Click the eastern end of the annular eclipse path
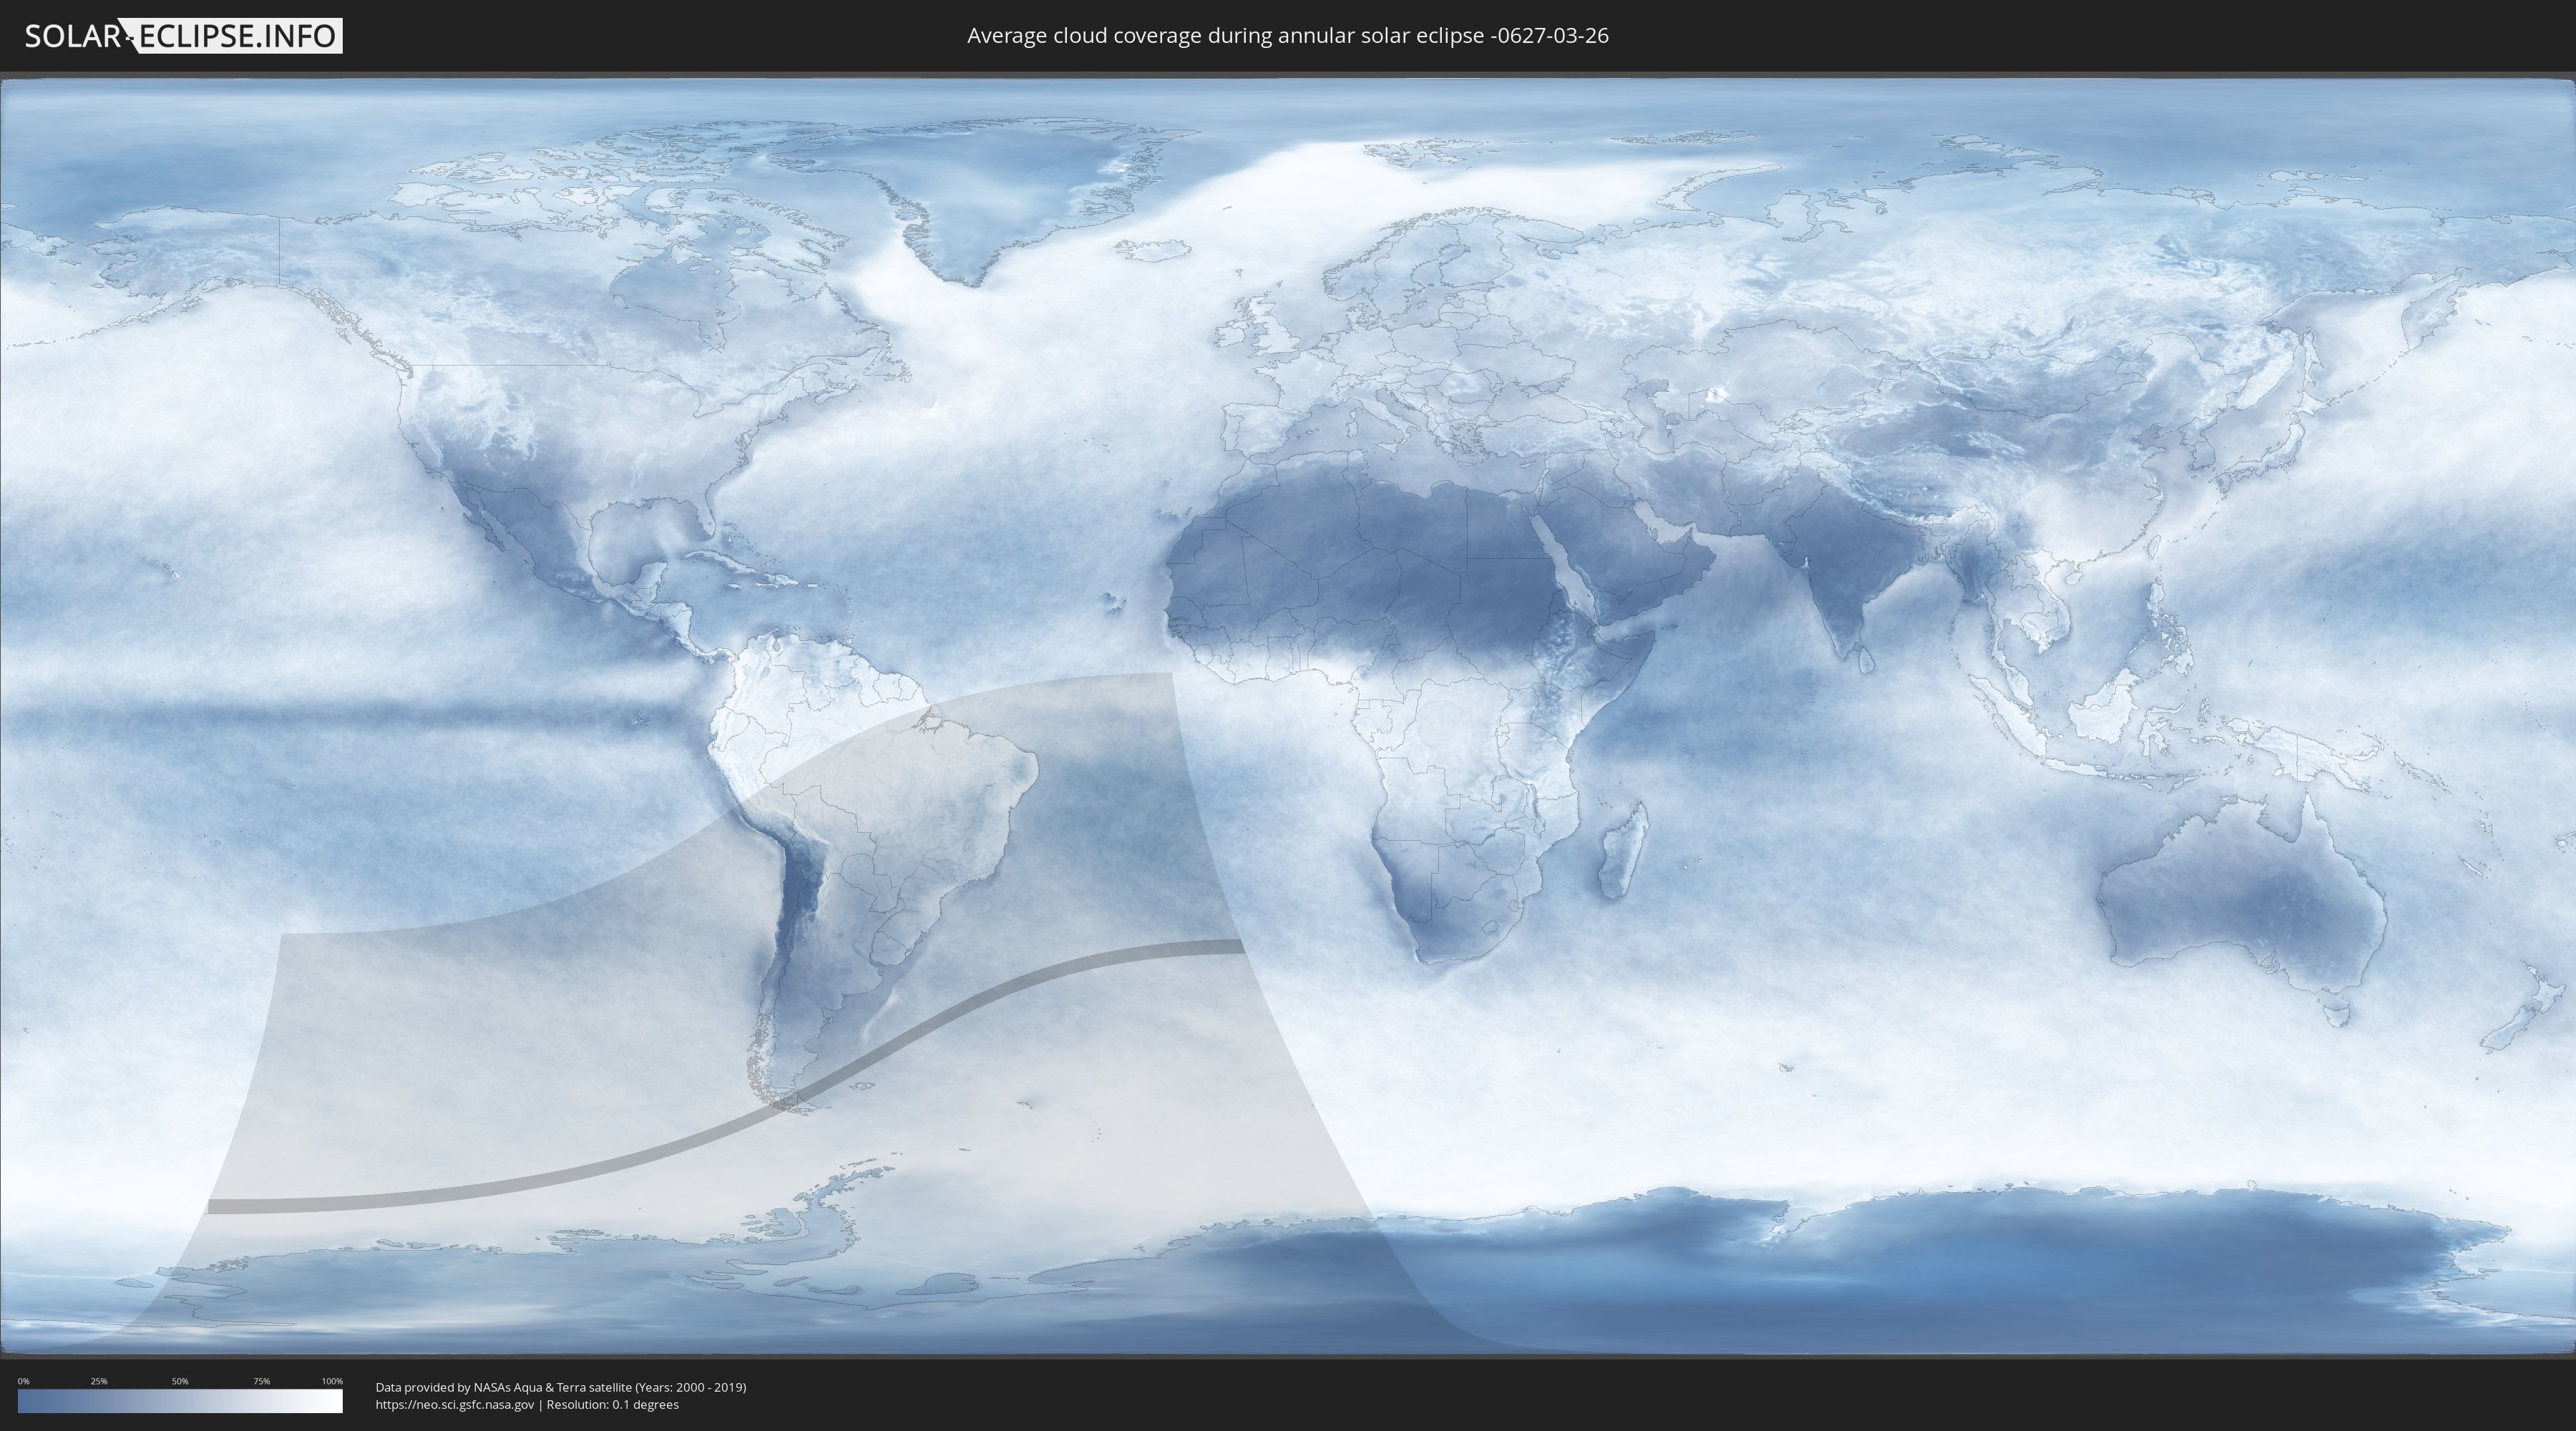The height and width of the screenshot is (1431, 2576). [x=1236, y=946]
